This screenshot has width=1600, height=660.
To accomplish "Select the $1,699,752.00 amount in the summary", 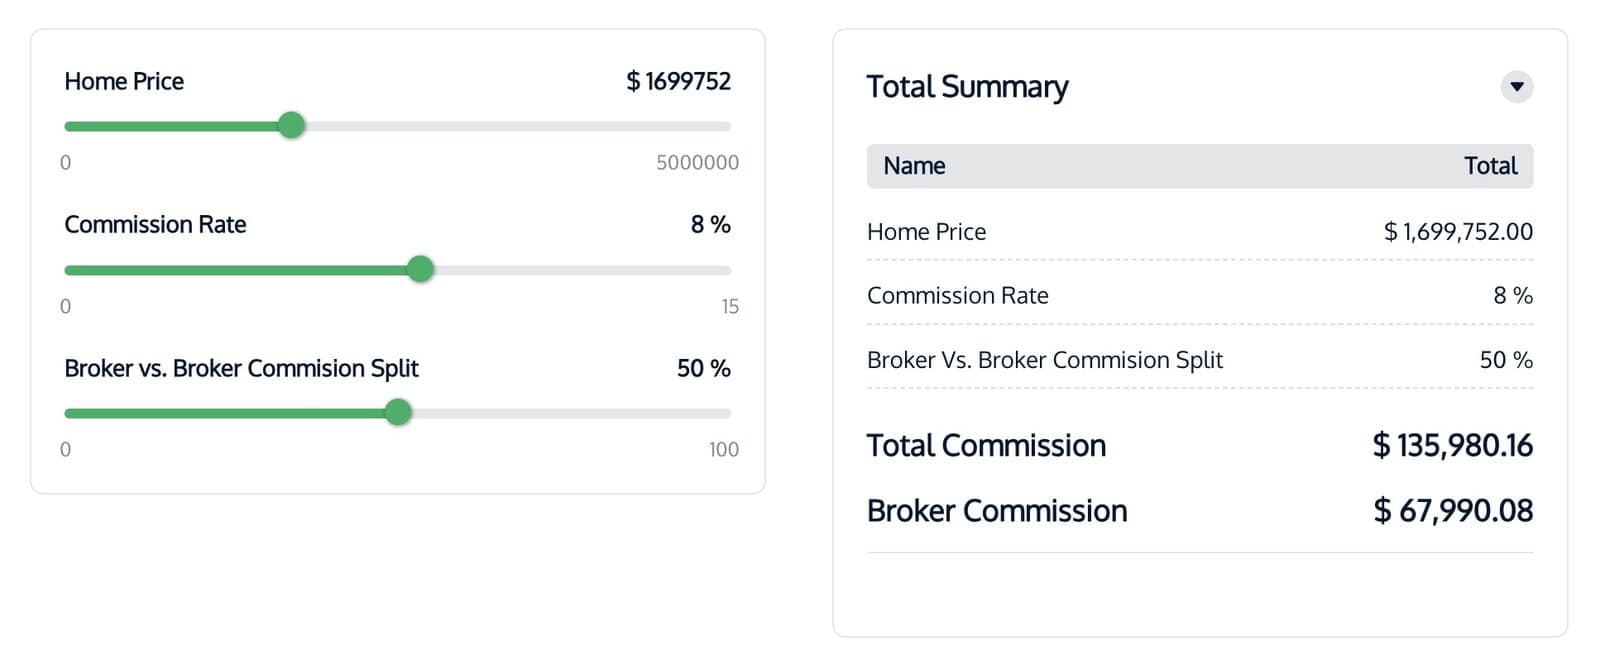I will 1457,232.
